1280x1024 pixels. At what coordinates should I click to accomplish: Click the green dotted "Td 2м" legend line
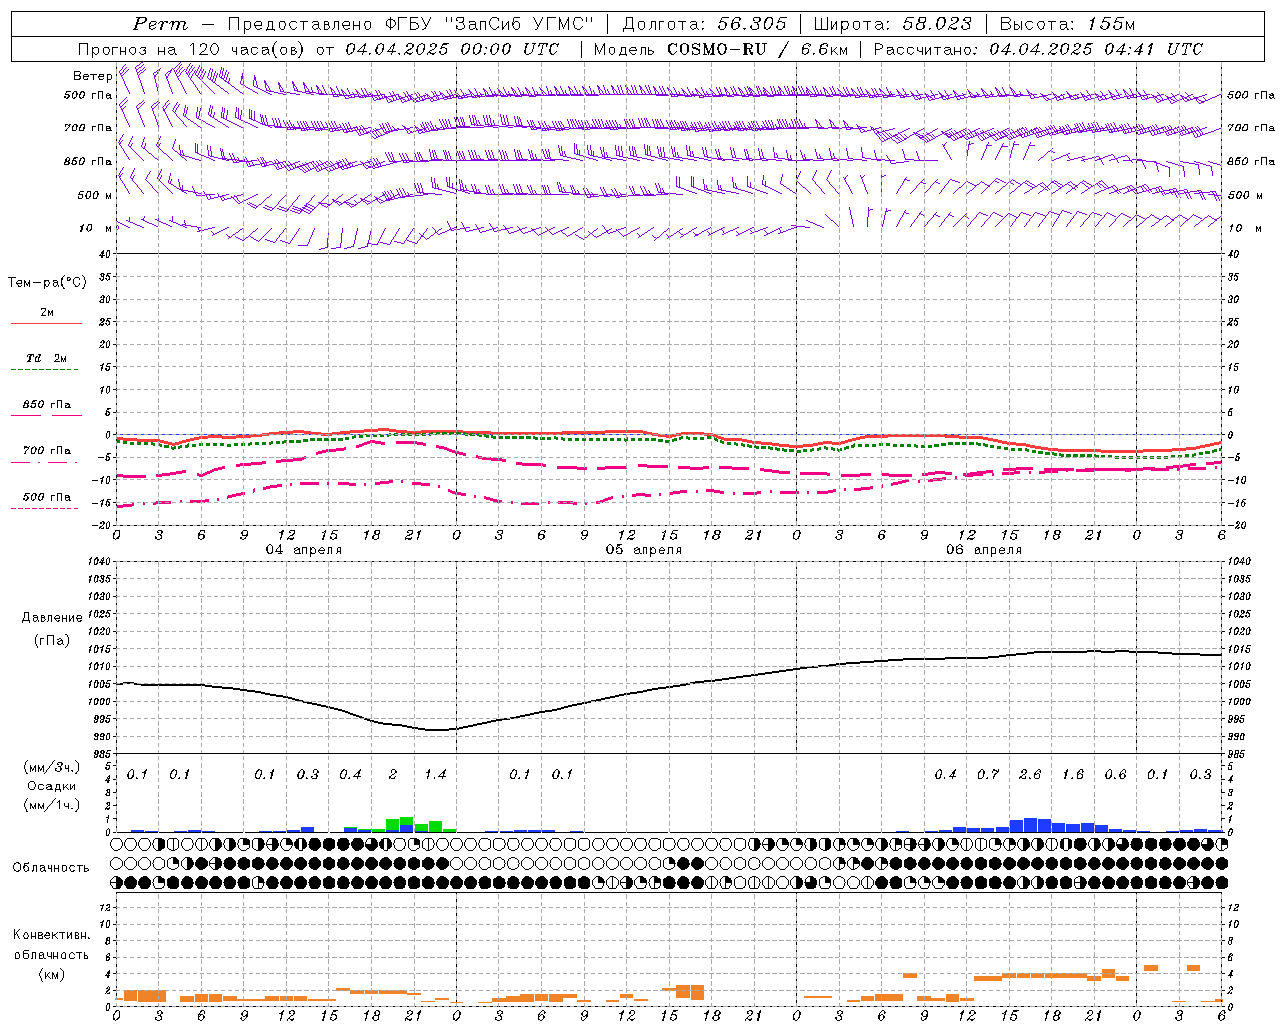[45, 369]
